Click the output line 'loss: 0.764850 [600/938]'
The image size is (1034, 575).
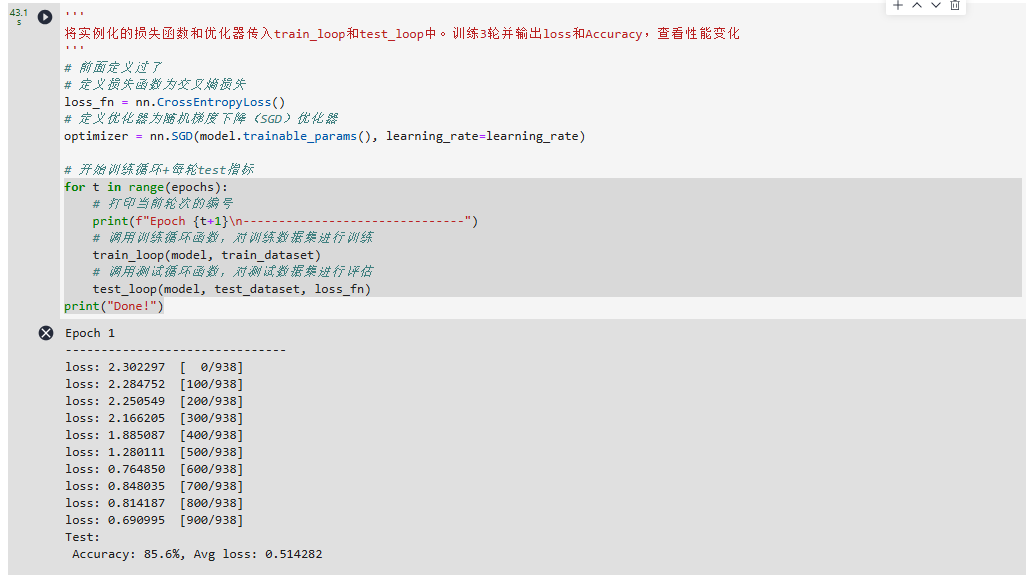(x=154, y=469)
